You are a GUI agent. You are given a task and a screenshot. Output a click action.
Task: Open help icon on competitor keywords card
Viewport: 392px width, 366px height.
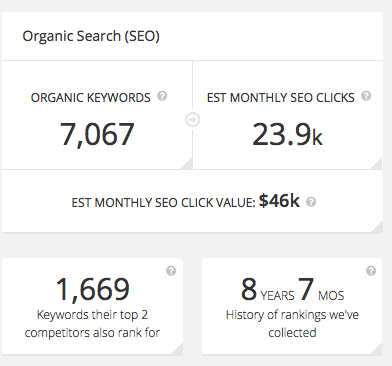click(171, 271)
